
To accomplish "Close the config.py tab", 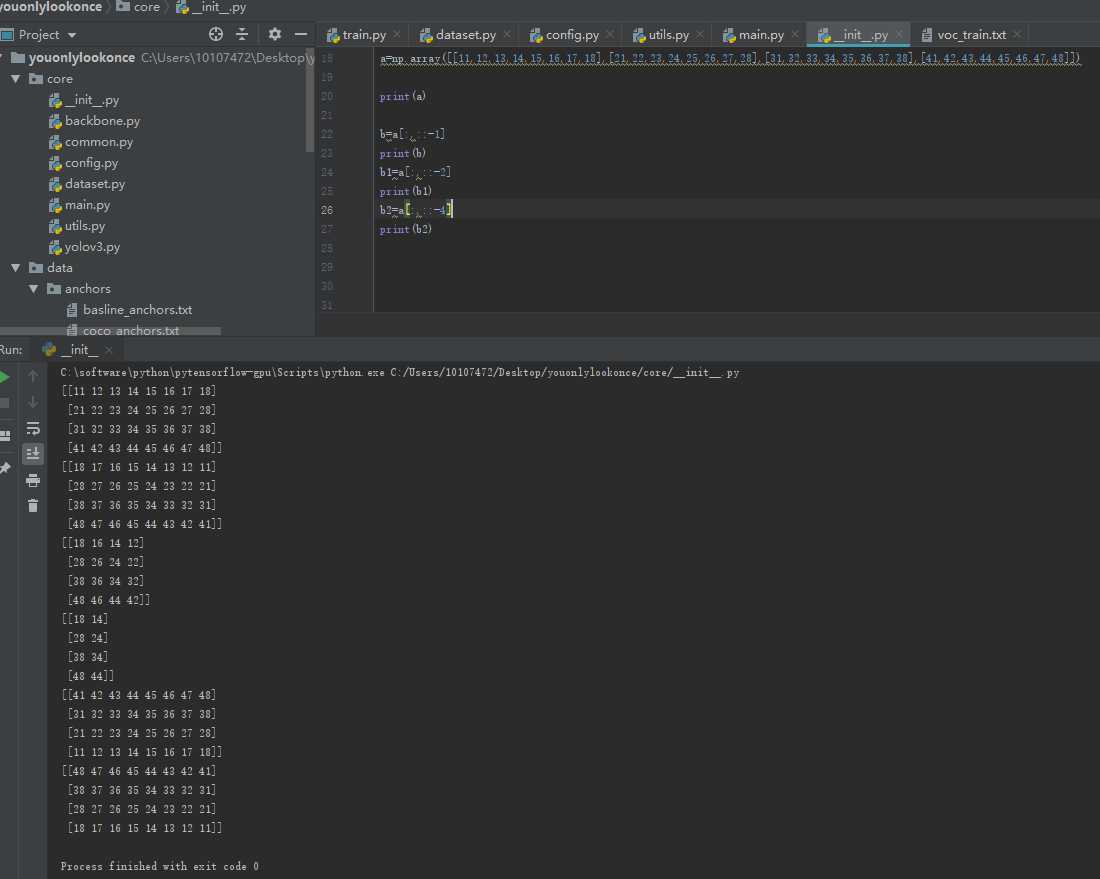I will 610,34.
